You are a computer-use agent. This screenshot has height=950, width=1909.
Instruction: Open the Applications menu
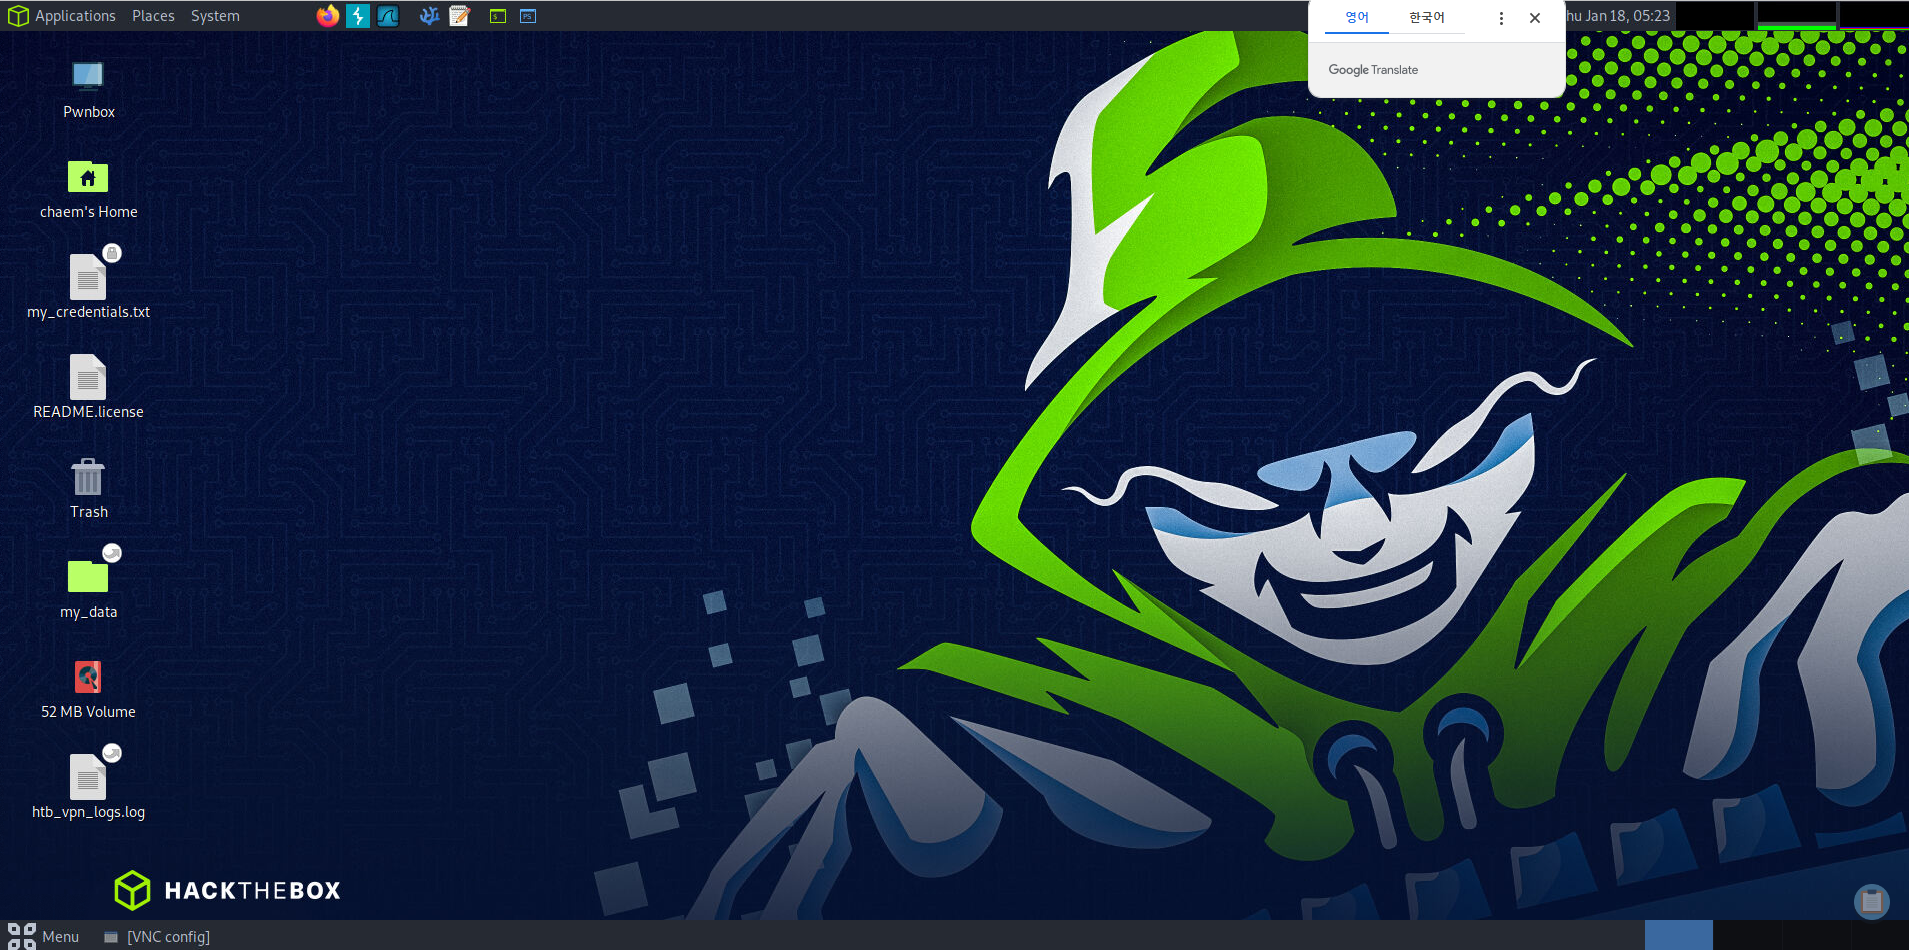click(62, 16)
